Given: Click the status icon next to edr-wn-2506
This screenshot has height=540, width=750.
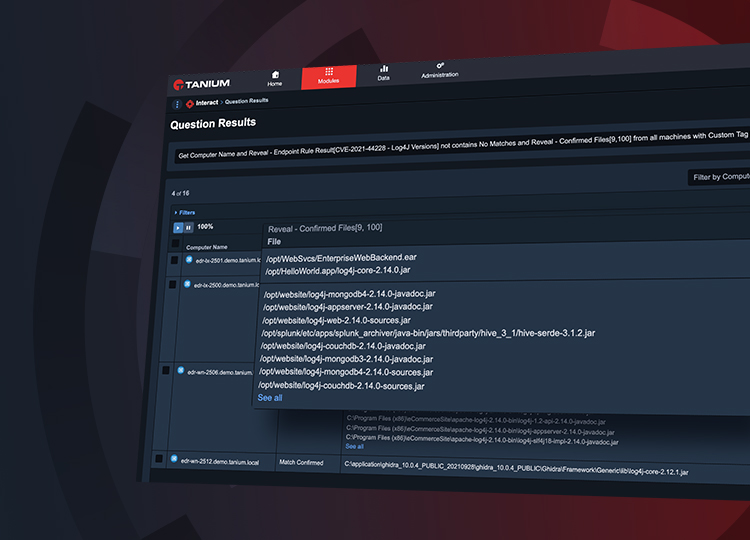Looking at the screenshot, I should [x=180, y=370].
